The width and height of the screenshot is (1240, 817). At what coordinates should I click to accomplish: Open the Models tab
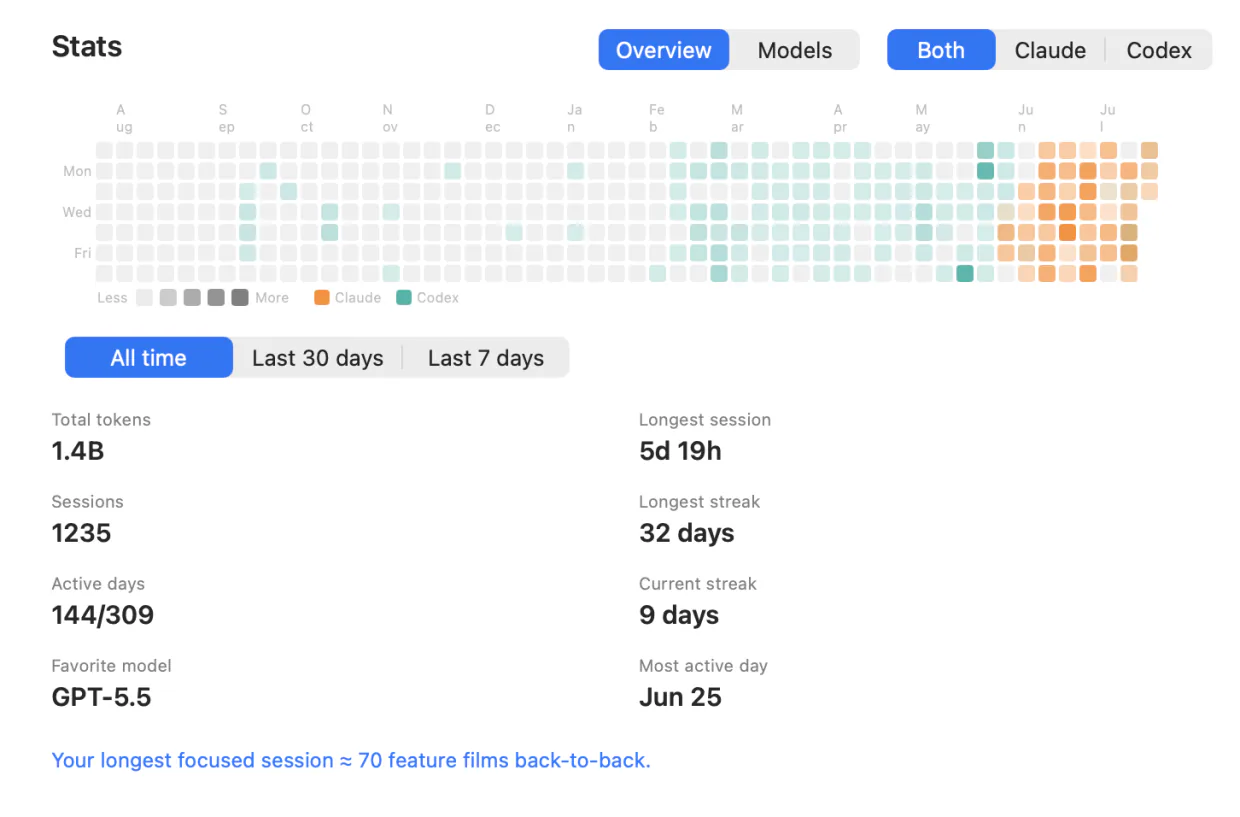(795, 50)
